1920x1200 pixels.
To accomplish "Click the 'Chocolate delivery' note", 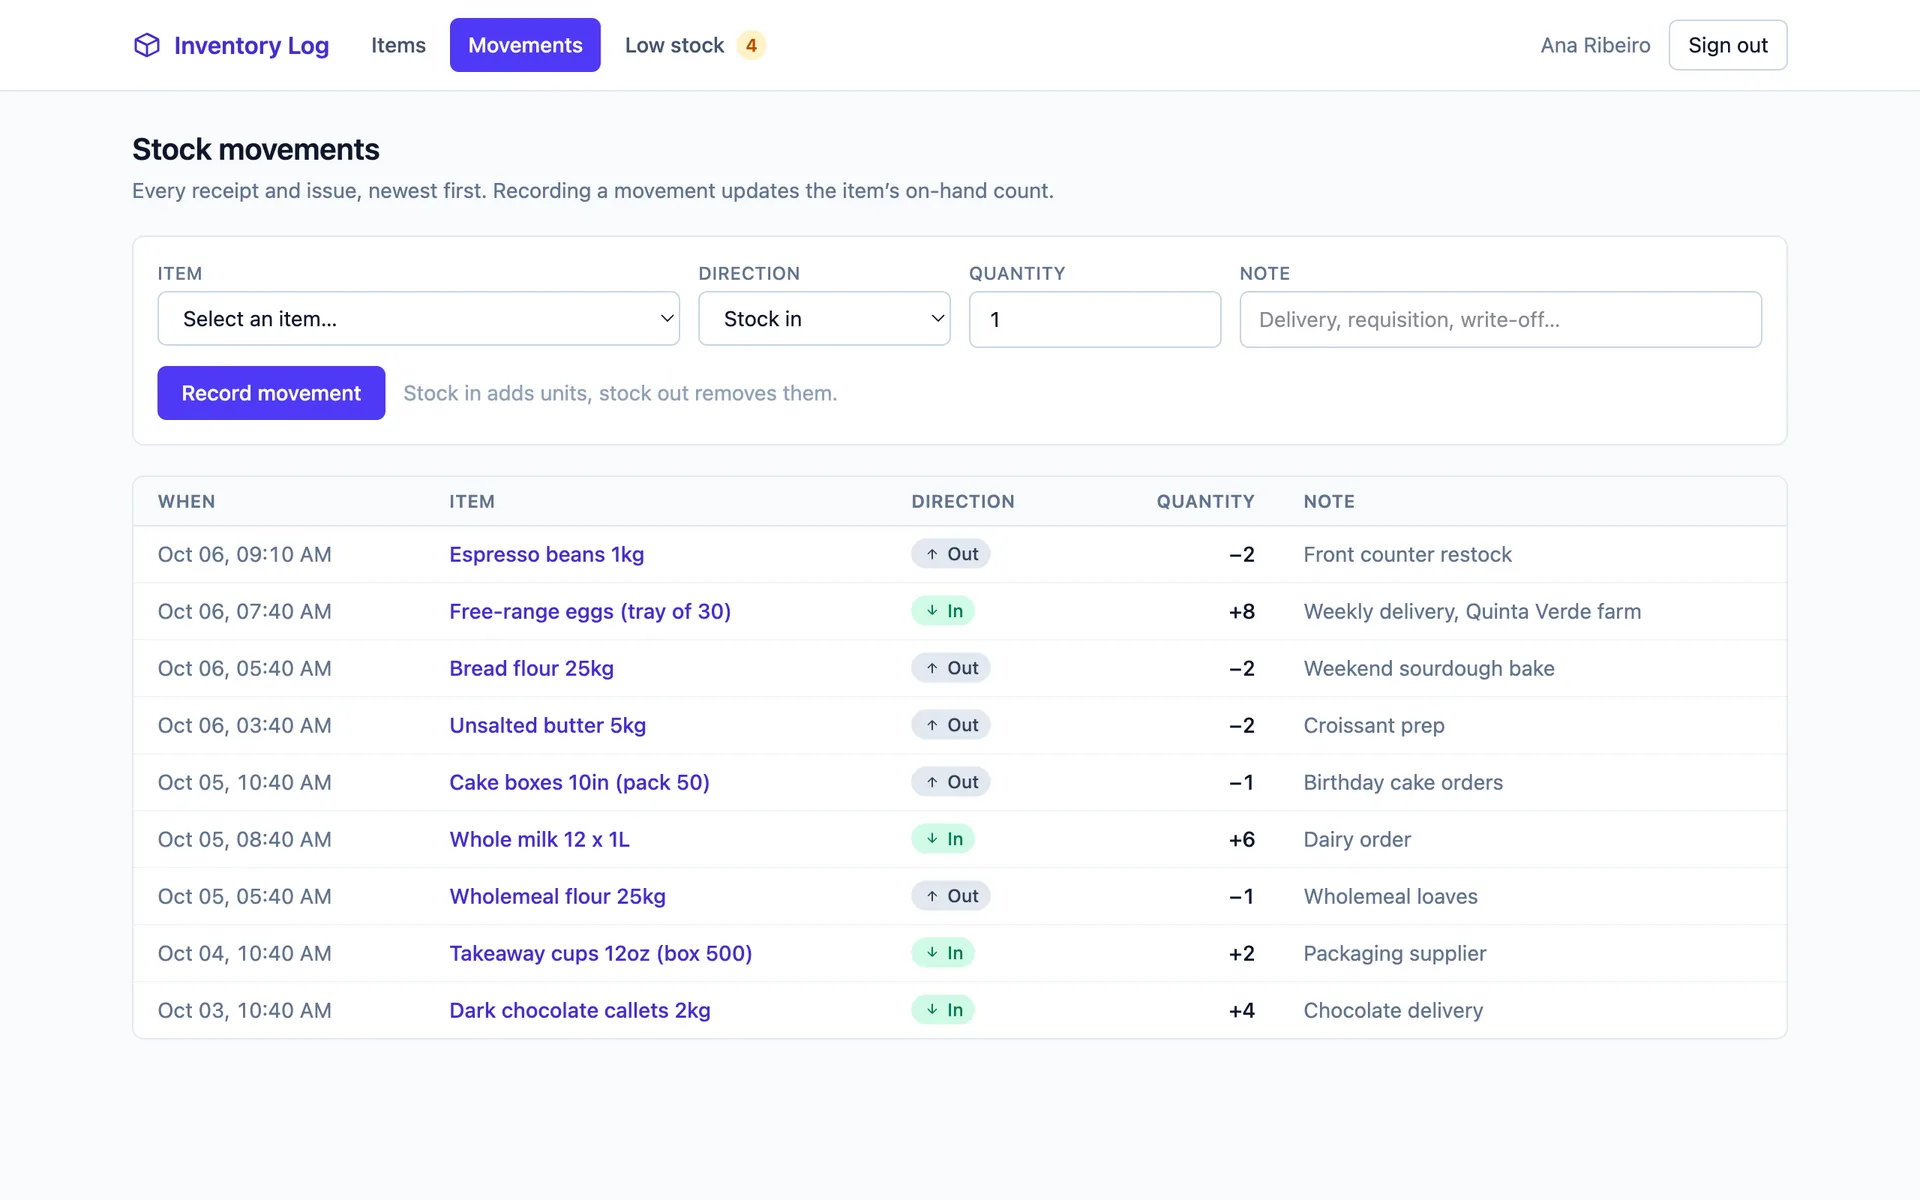I will 1393,1010.
